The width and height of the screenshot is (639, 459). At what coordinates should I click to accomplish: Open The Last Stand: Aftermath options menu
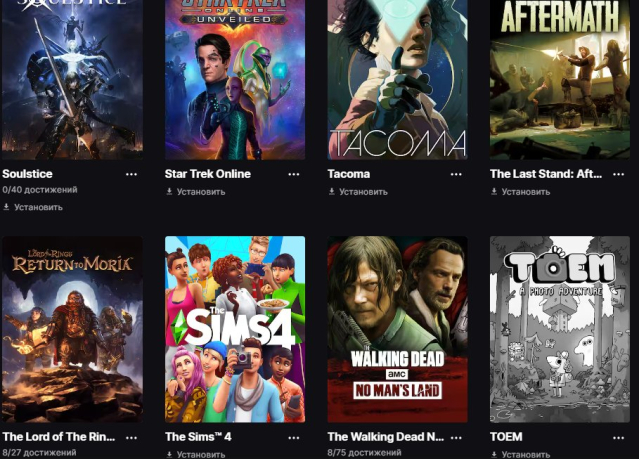(618, 174)
